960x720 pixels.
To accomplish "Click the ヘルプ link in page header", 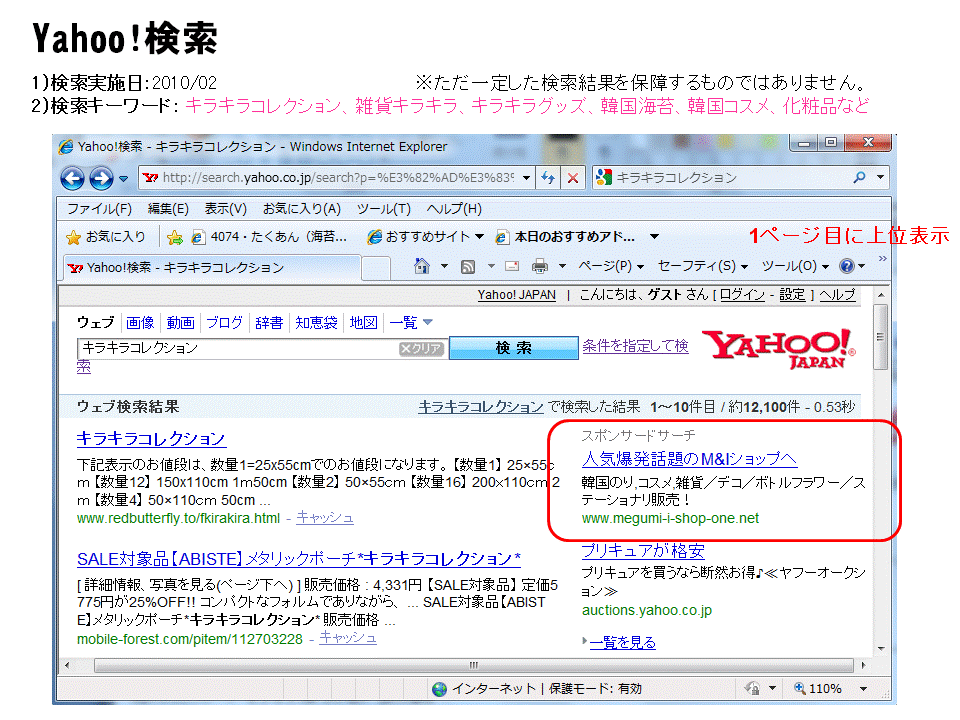I will click(x=838, y=294).
